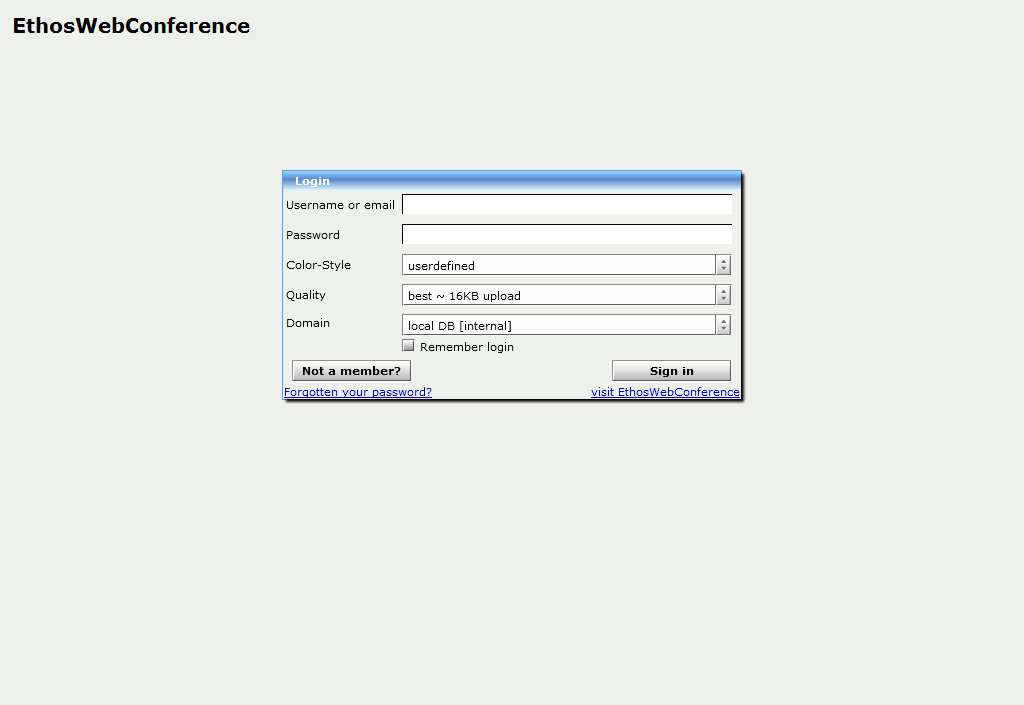Click the arrow stepper on Quality combo box
Viewport: 1024px width, 705px height.
[723, 296]
